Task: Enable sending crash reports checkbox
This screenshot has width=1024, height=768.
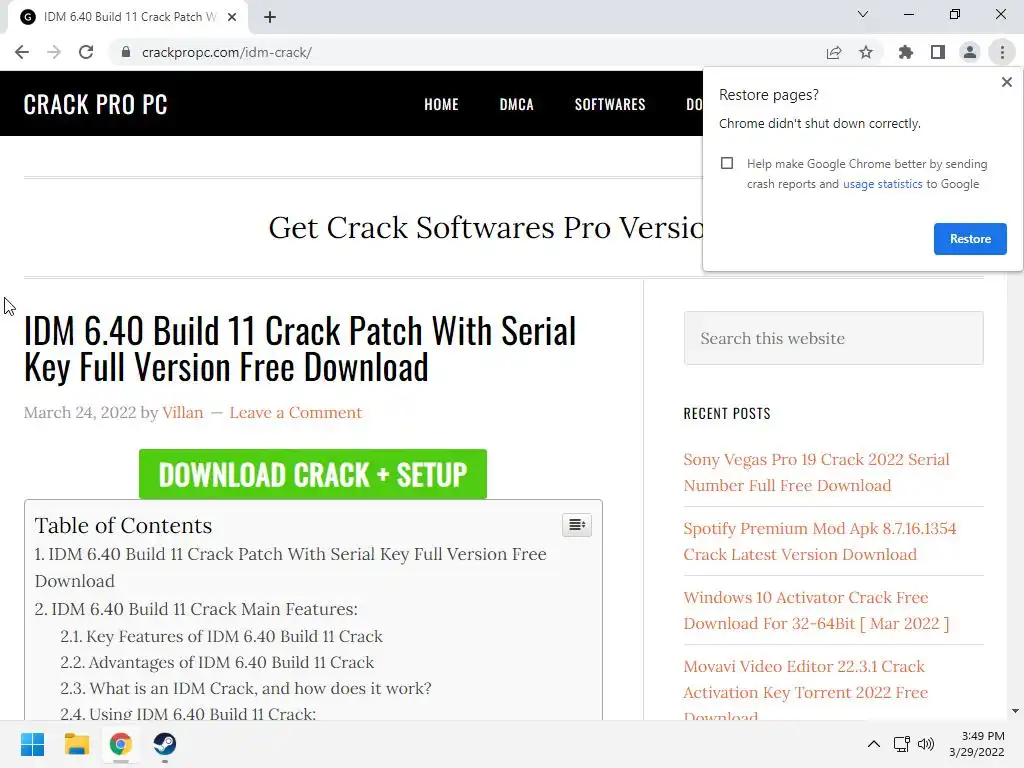Action: point(727,163)
